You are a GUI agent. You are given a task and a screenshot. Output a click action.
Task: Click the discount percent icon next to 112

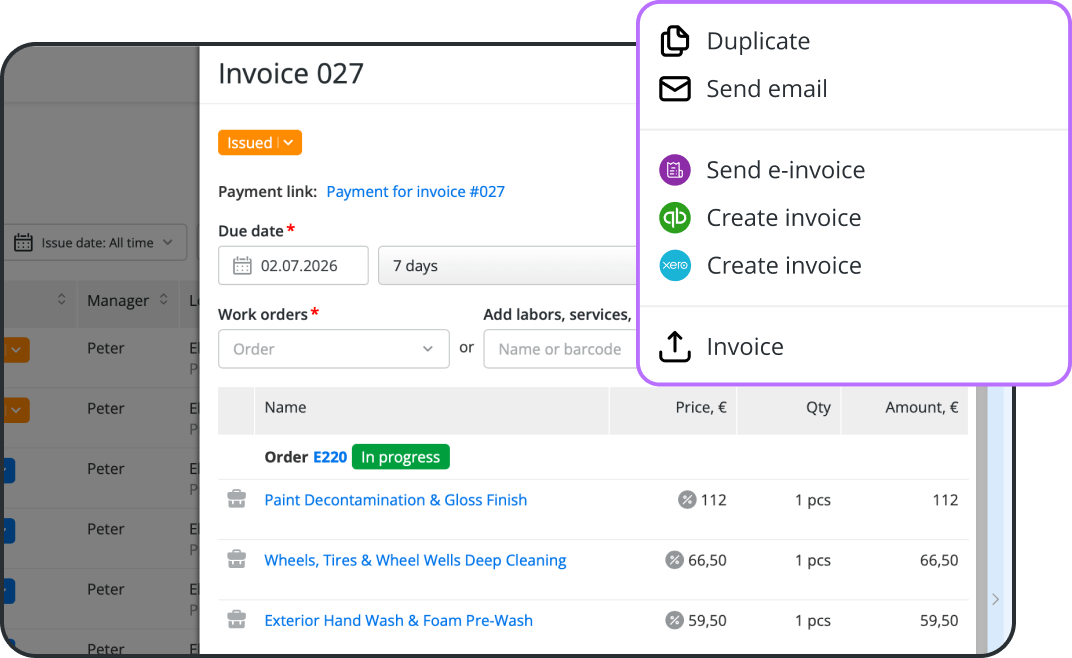(687, 500)
